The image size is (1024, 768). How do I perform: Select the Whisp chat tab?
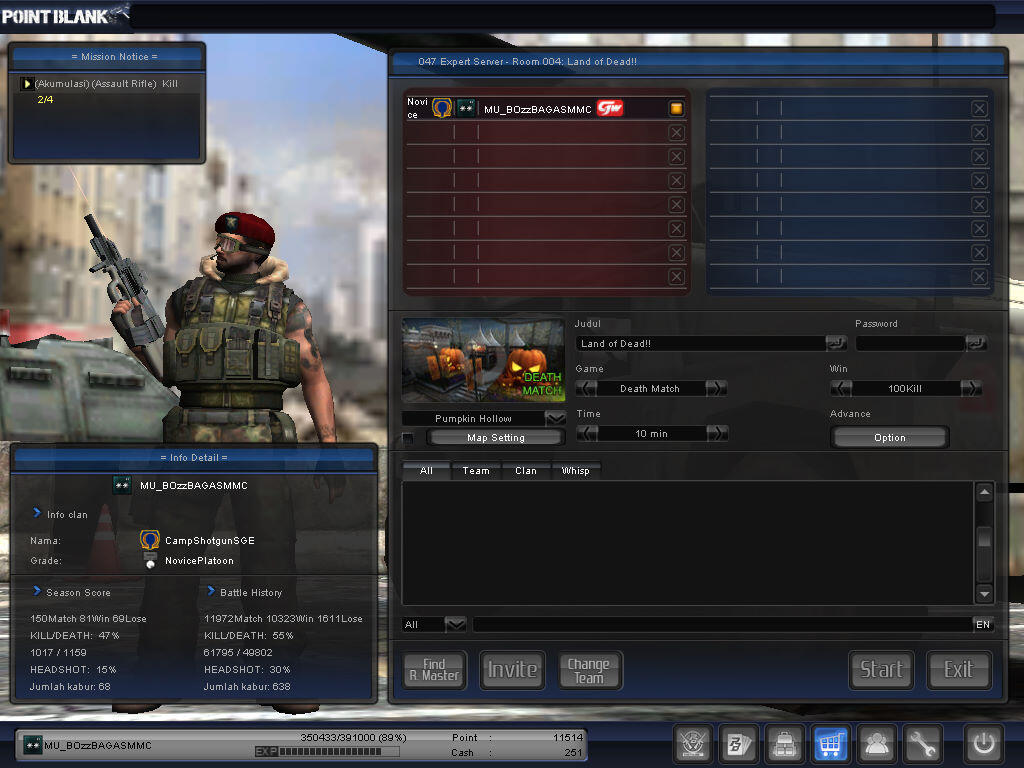point(575,470)
